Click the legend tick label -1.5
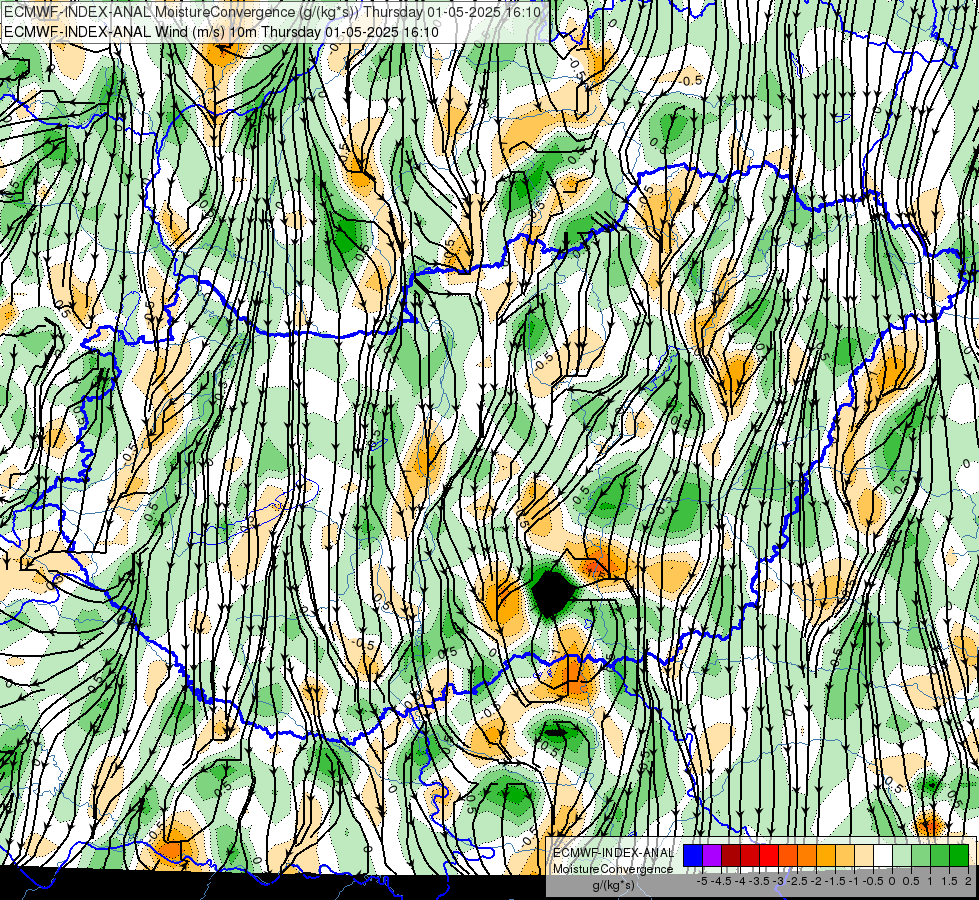The width and height of the screenshot is (979, 900). pyautogui.click(x=835, y=881)
